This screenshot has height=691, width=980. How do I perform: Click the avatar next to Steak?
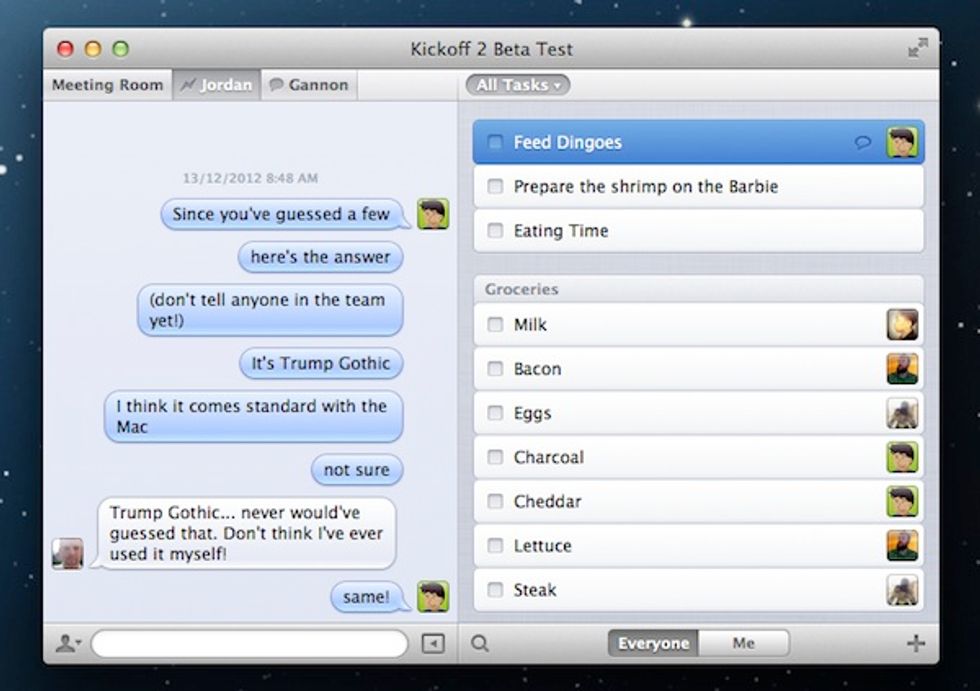click(902, 590)
